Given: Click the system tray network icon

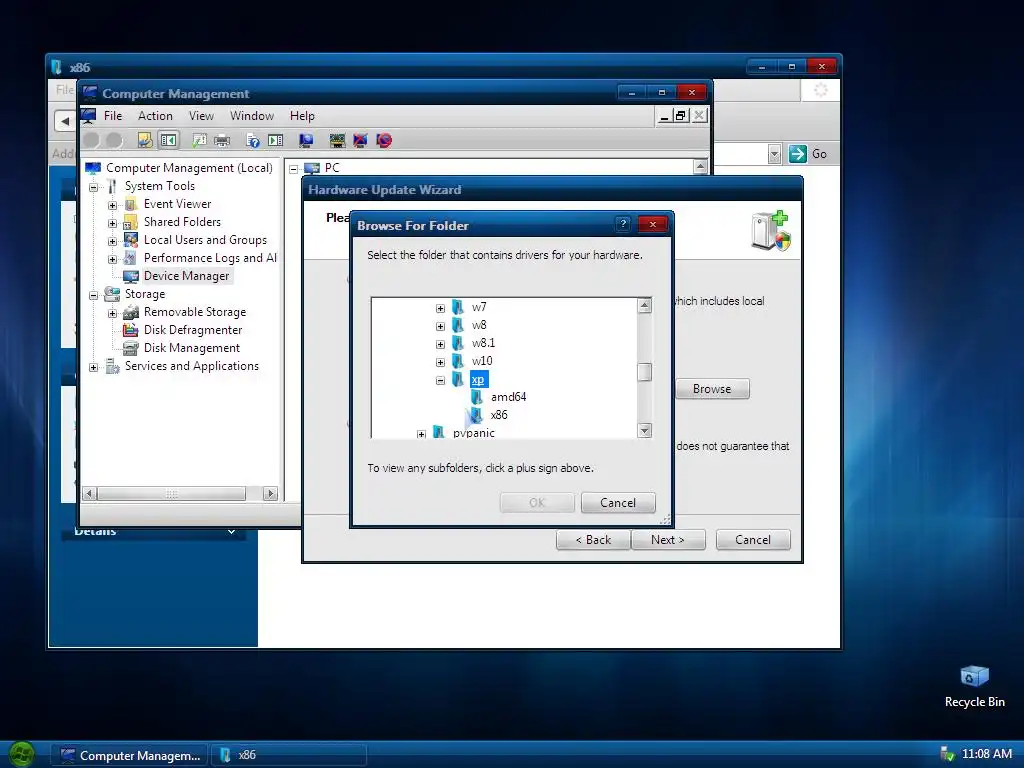Looking at the screenshot, I should pyautogui.click(x=946, y=754).
